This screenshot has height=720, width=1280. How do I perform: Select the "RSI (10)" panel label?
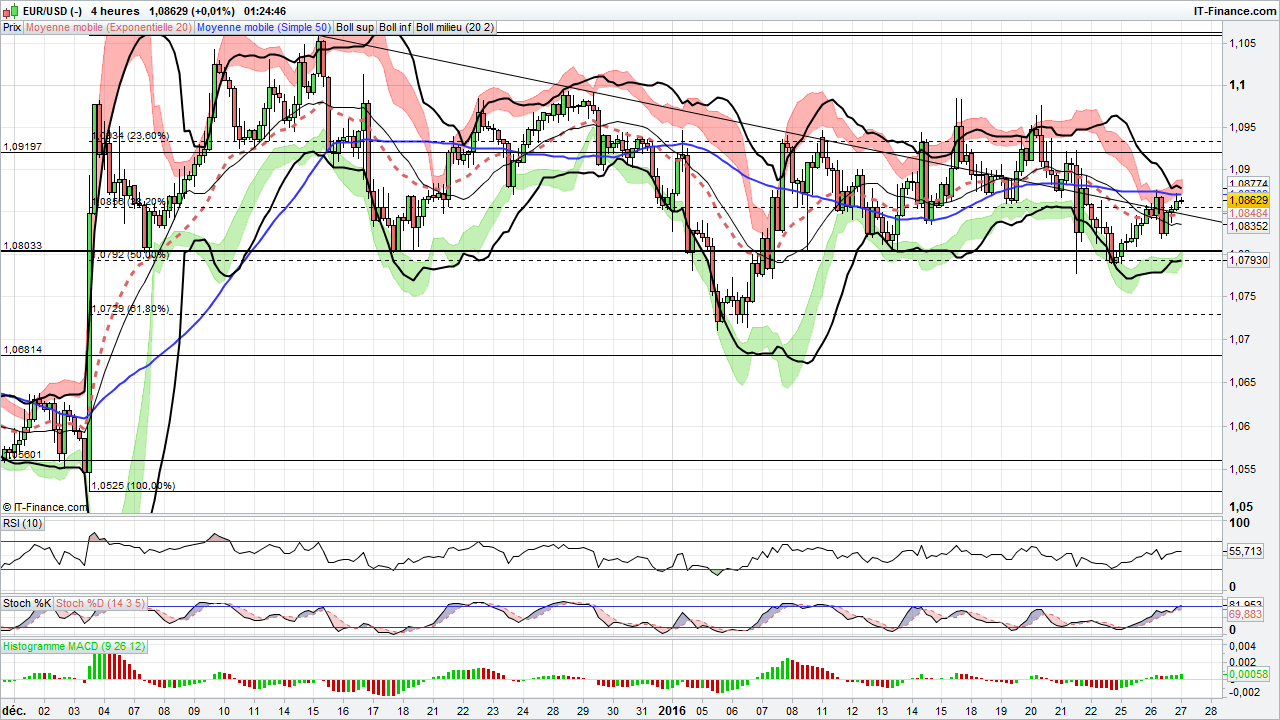click(x=22, y=522)
